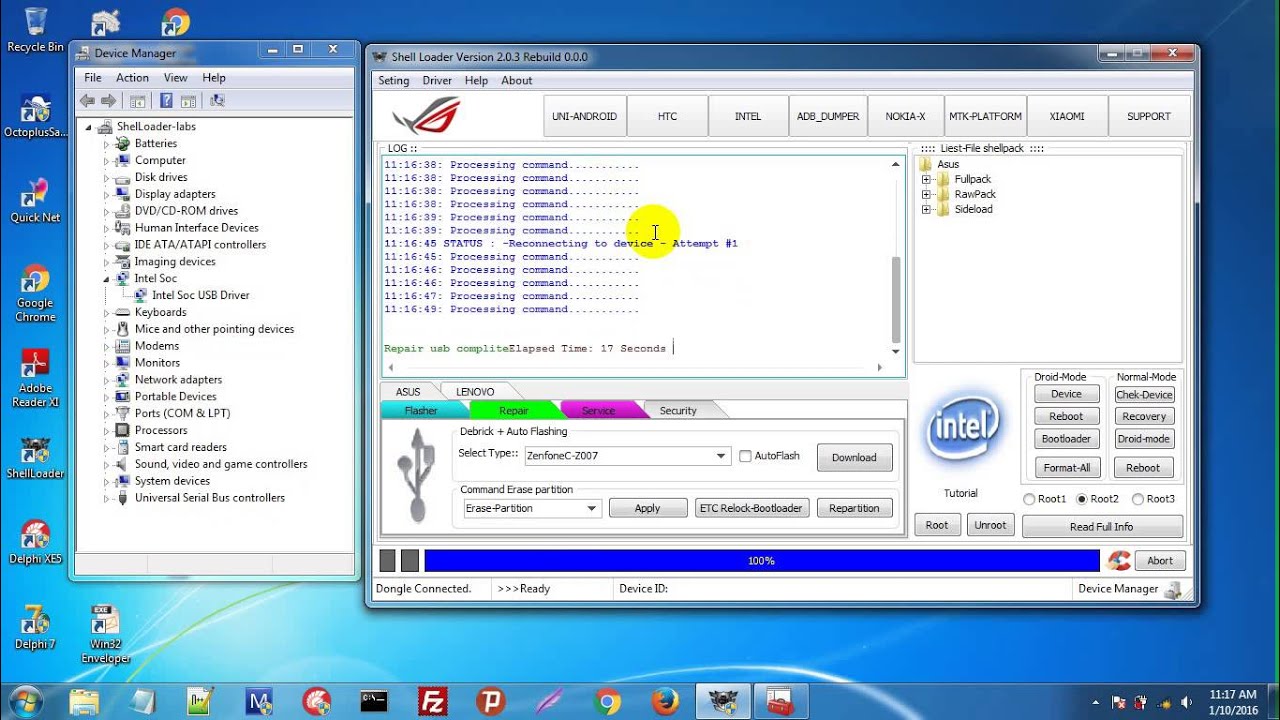This screenshot has height=720, width=1280.
Task: Open FileZilla from the taskbar
Action: pos(433,702)
